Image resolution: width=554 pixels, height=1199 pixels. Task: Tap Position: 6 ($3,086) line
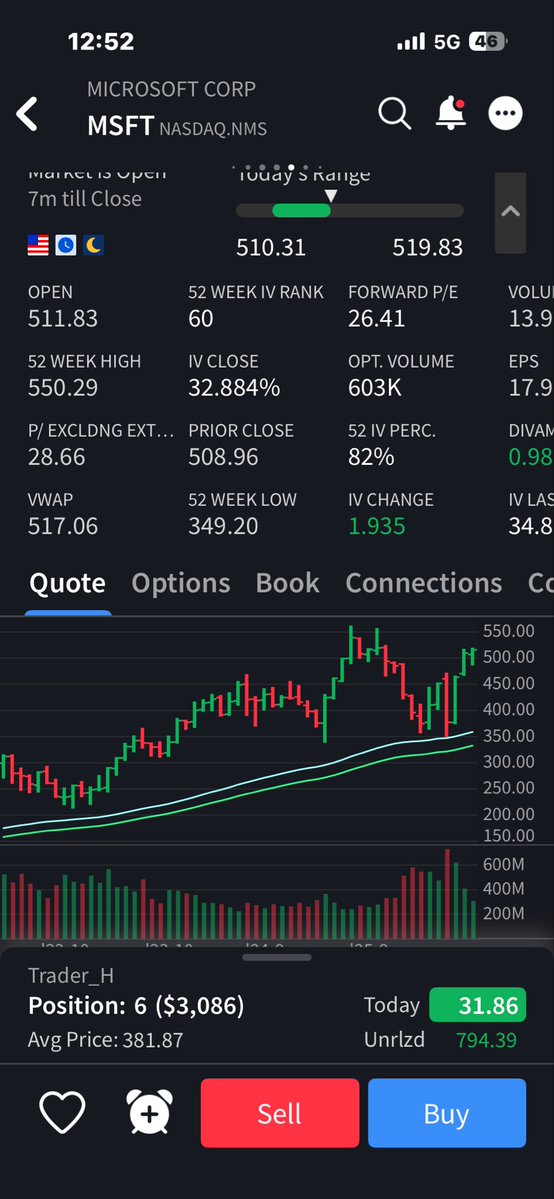point(136,1006)
